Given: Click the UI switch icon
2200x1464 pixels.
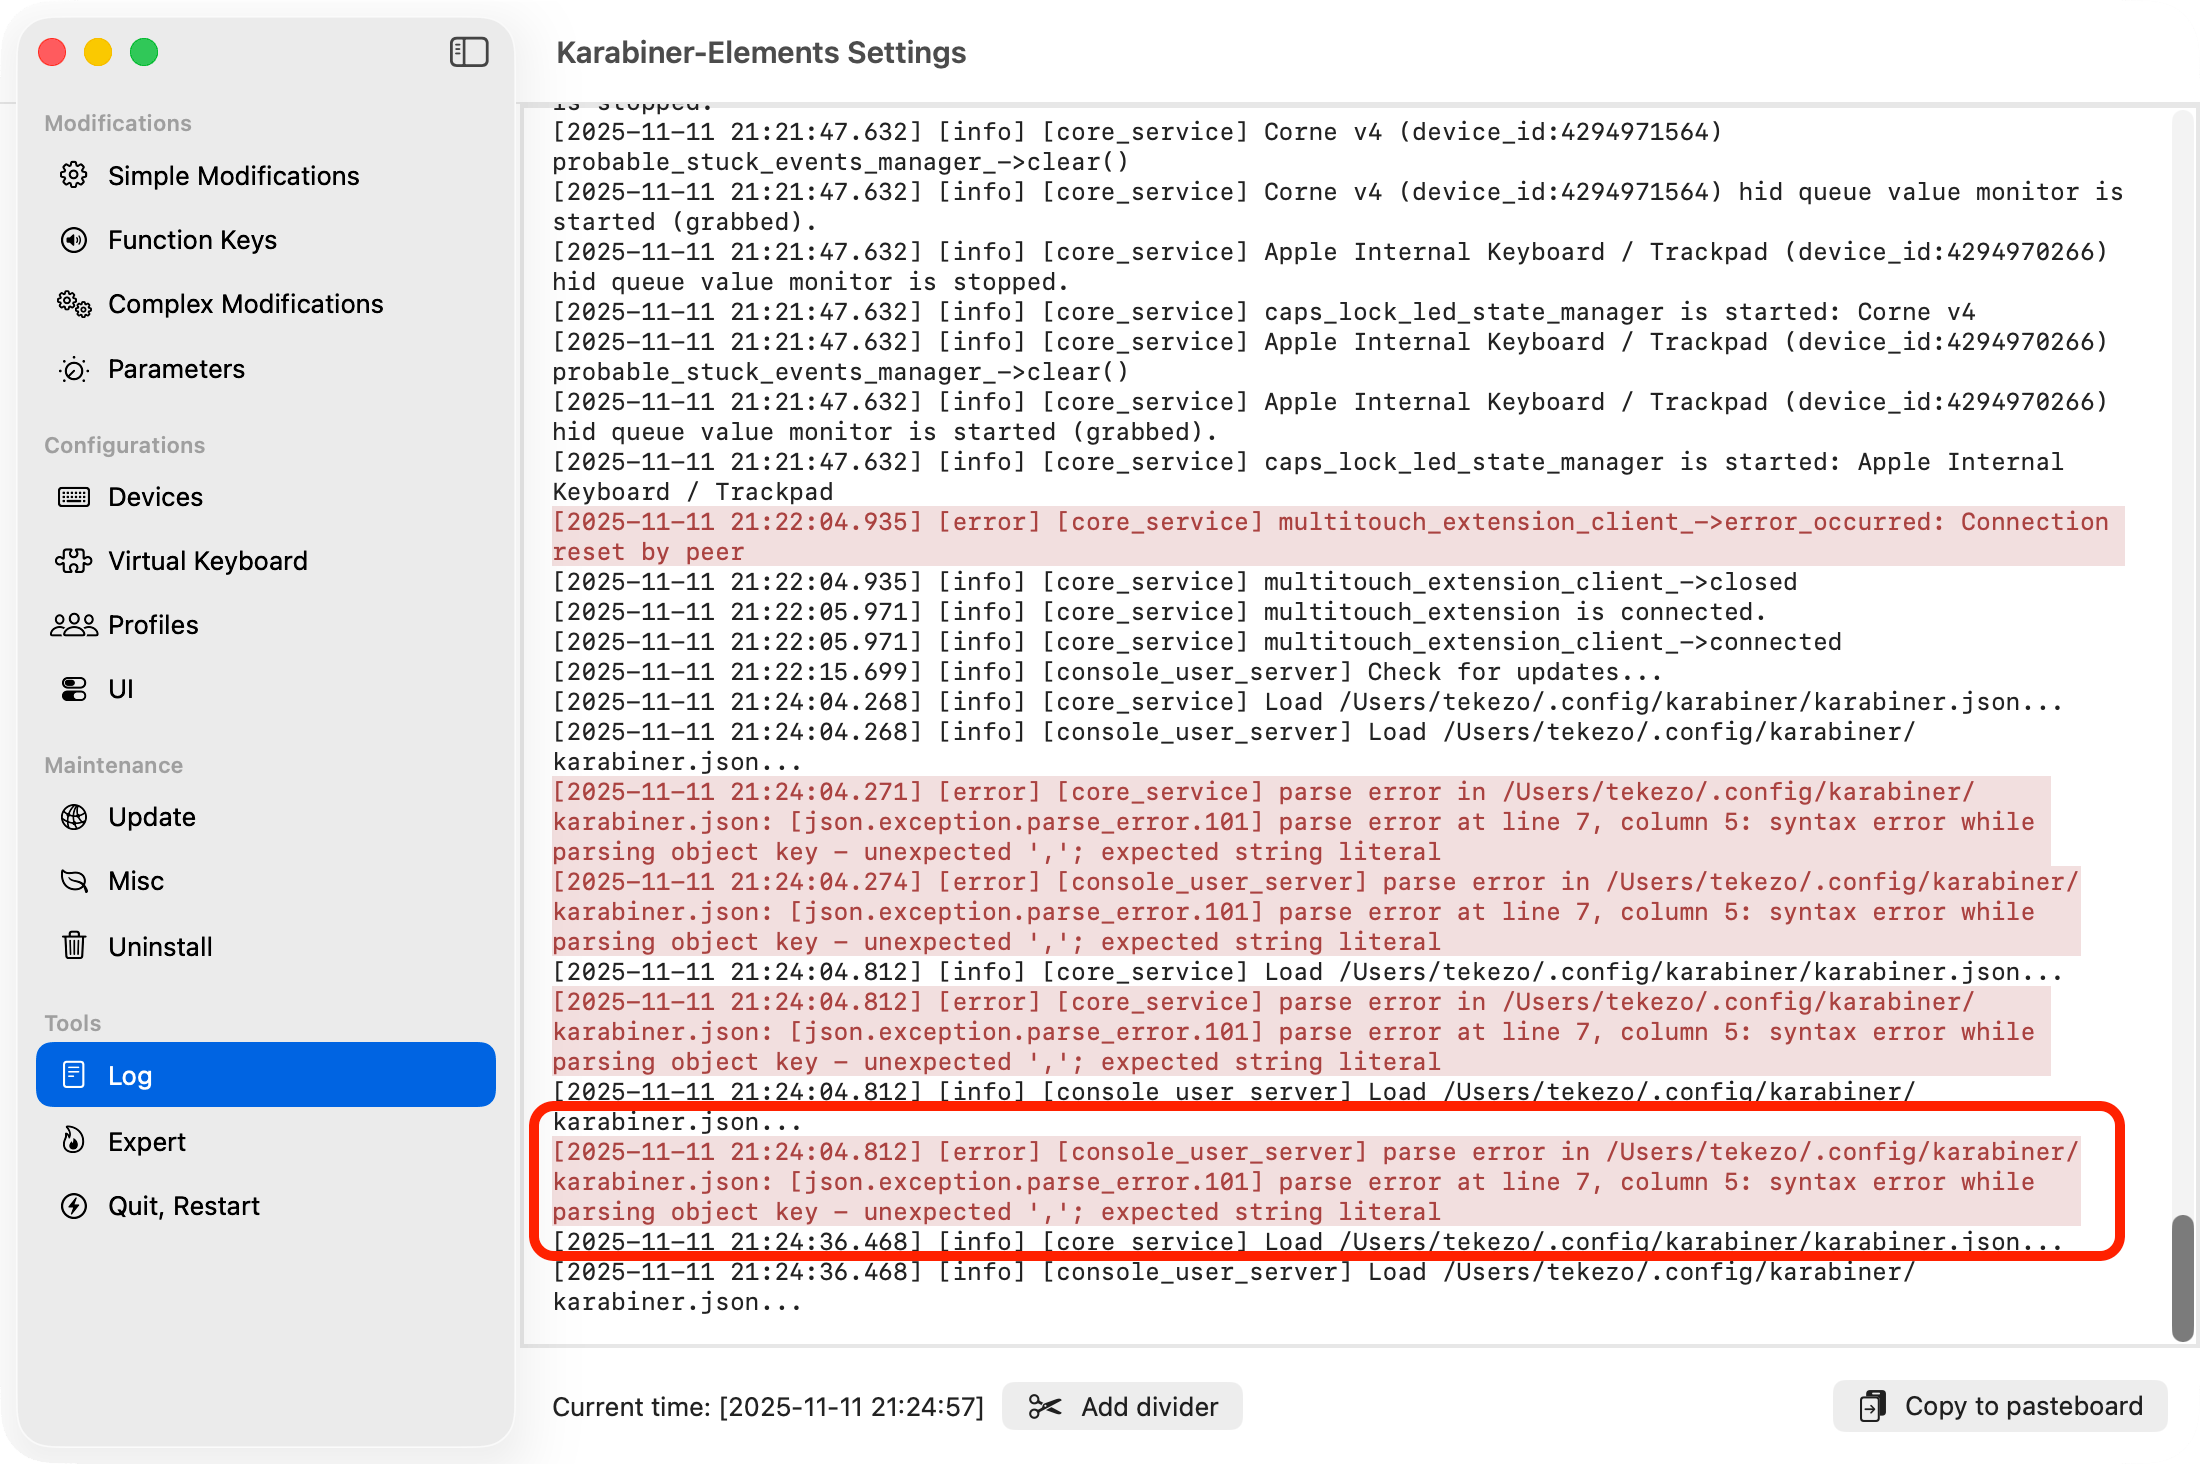Looking at the screenshot, I should (x=74, y=689).
